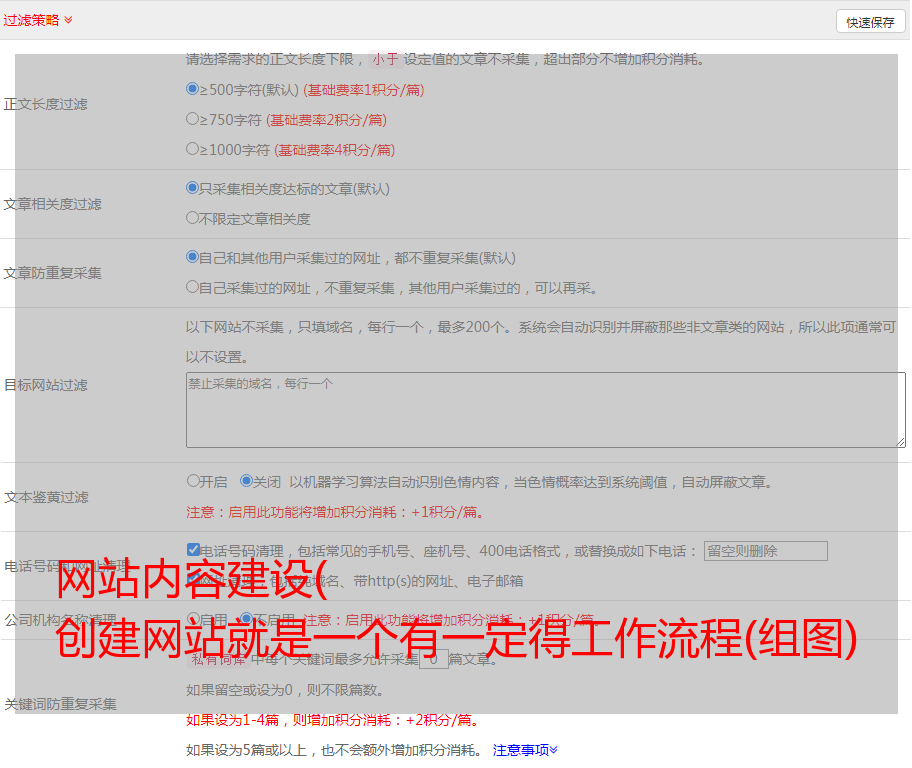Click the 快速保存 button
The height and width of the screenshot is (768, 912).
click(870, 22)
